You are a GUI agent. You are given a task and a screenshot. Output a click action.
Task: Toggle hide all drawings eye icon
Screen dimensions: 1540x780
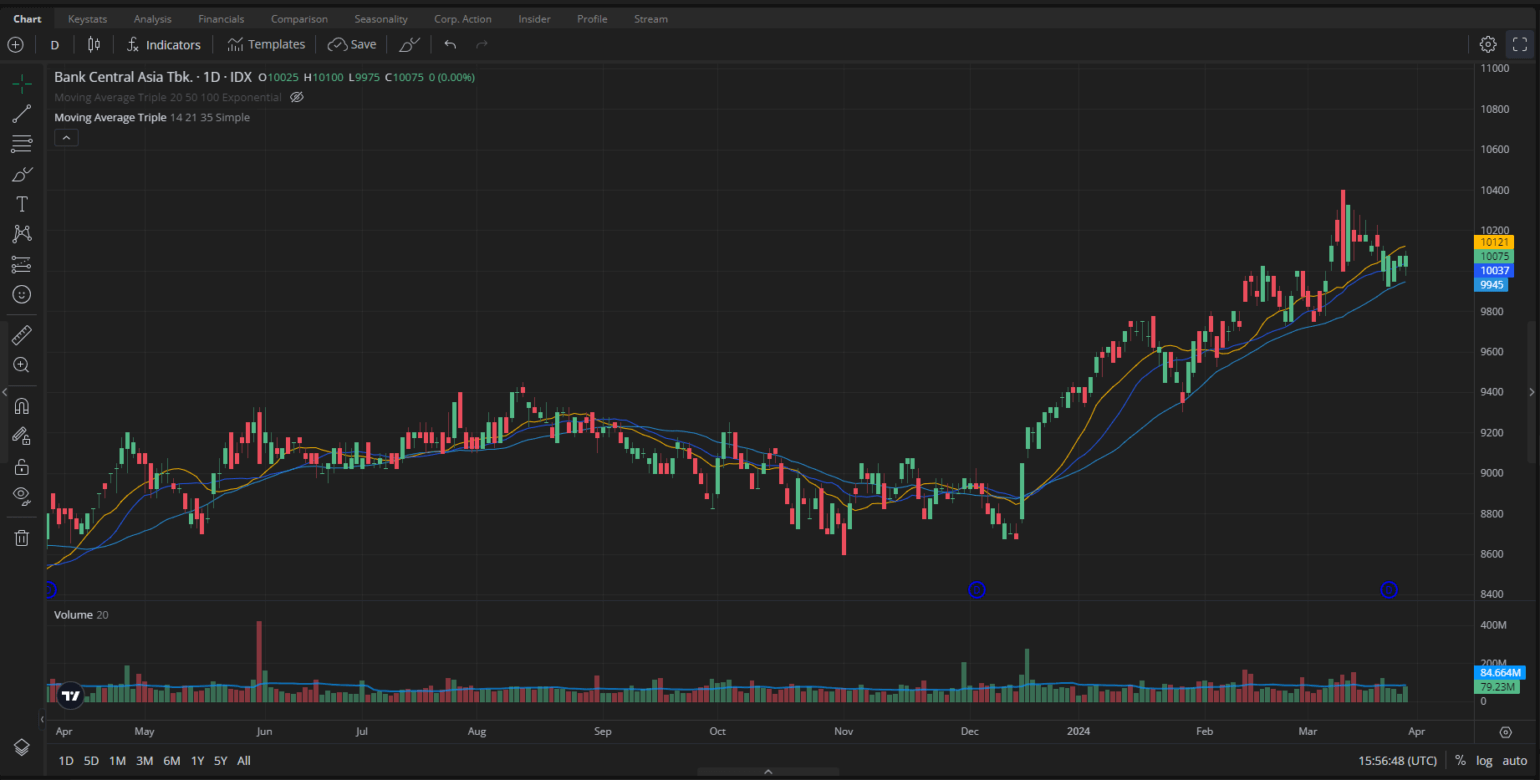21,496
